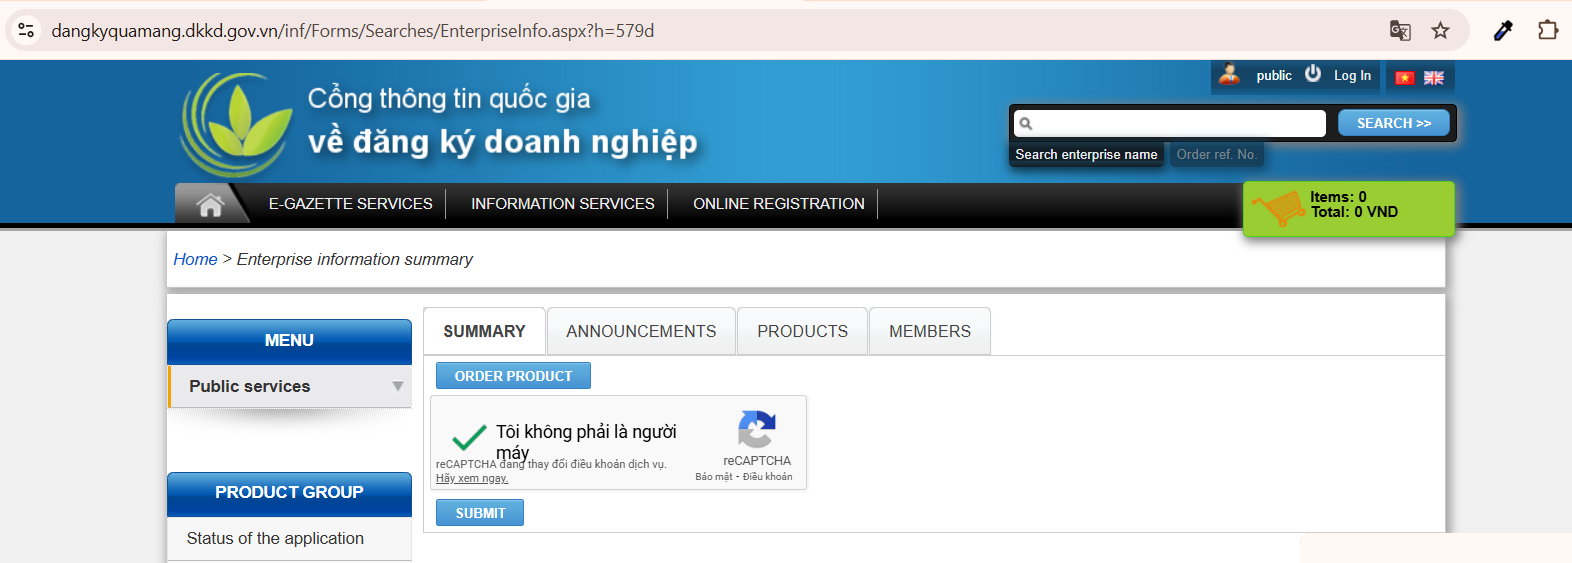This screenshot has width=1572, height=563.
Task: Toggle the reCAPTCHA not-a-robot checkbox
Action: click(468, 438)
